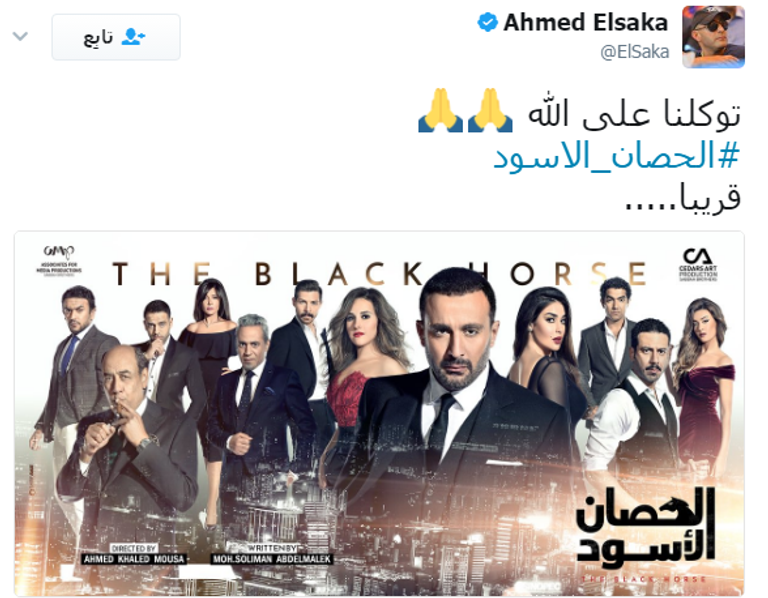The height and width of the screenshot is (598, 768).
Task: Click the AMP media production logo
Action: (x=59, y=260)
